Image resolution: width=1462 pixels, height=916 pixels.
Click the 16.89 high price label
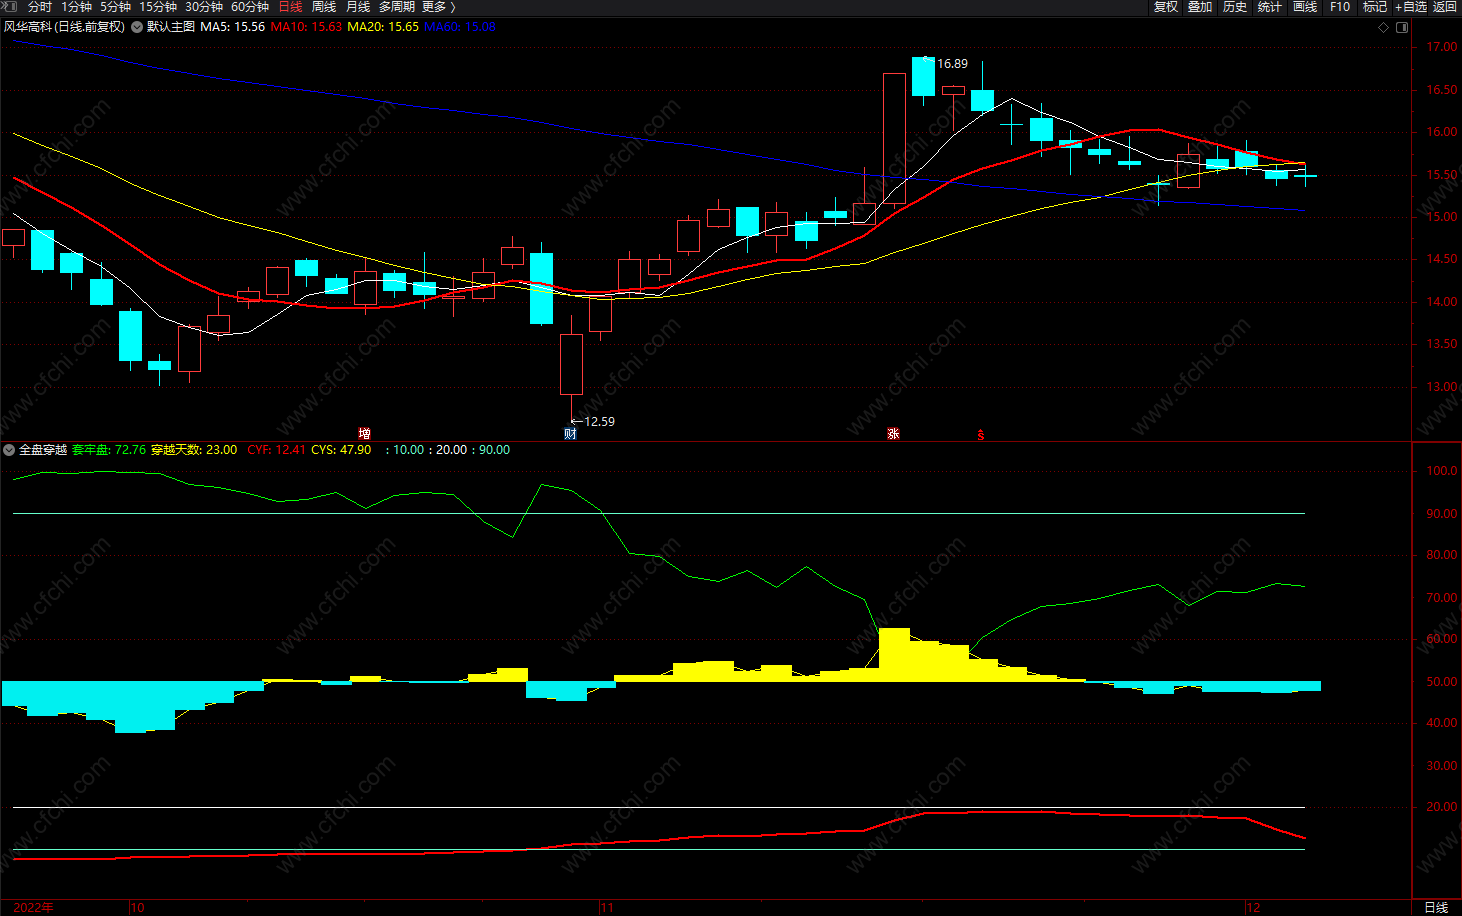(952, 64)
